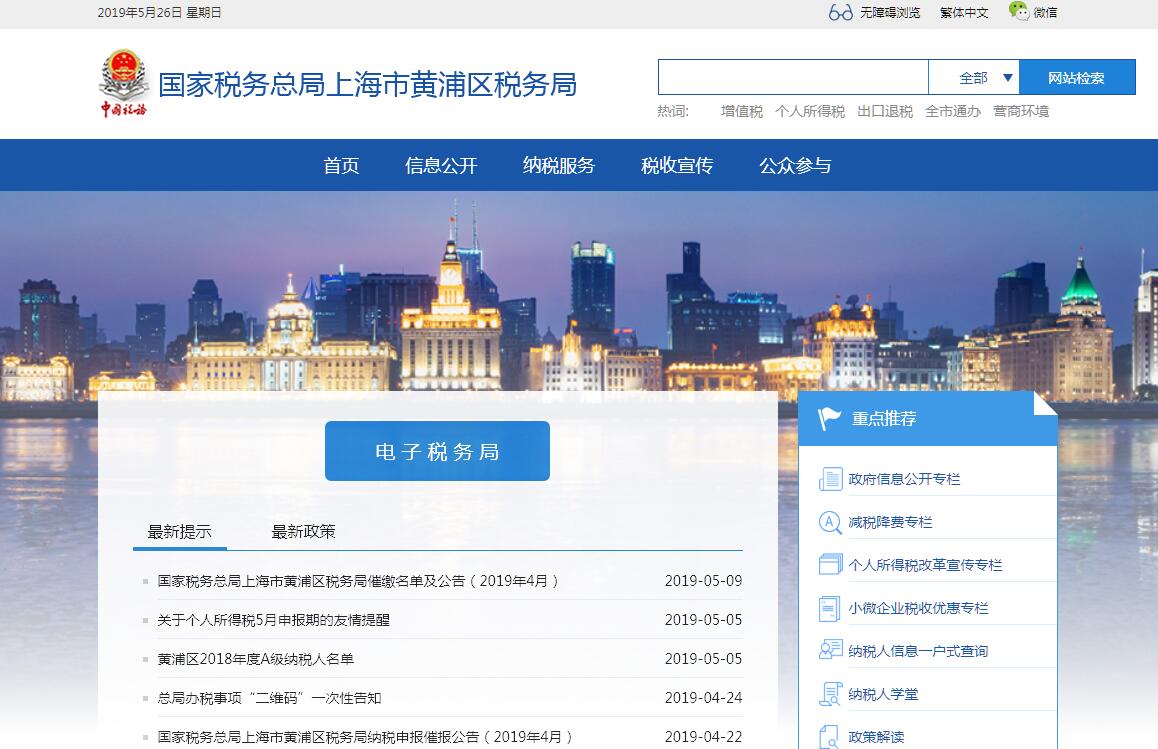Open 黄浦区2018年度A级纳税人名单 notice

[x=256, y=659]
